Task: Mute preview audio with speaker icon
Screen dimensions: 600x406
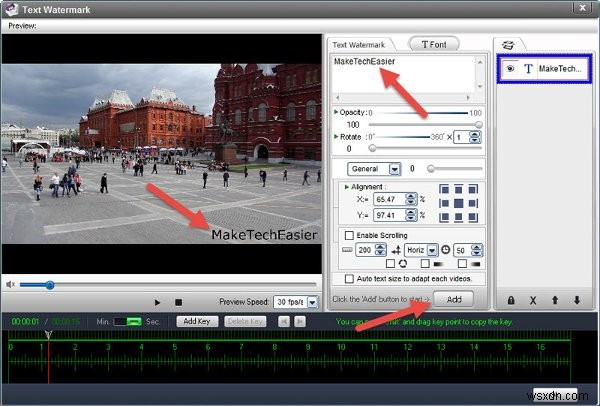Action: [10, 284]
